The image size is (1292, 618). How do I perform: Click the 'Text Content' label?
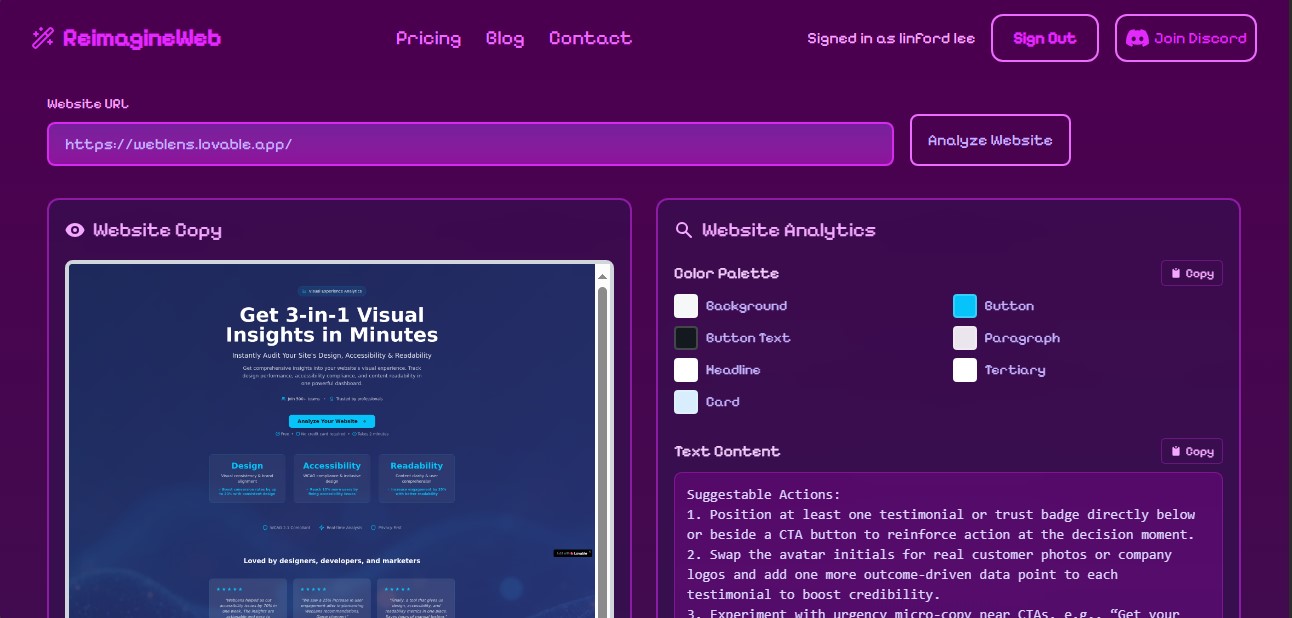click(x=727, y=451)
